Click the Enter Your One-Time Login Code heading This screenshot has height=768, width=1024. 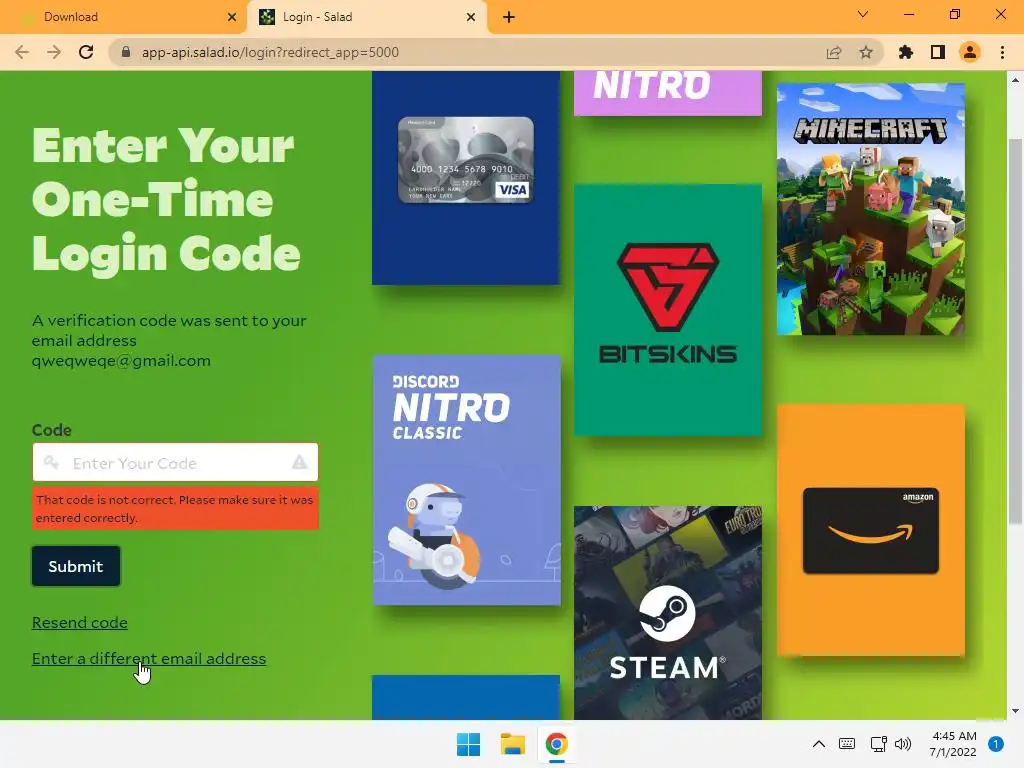166,199
